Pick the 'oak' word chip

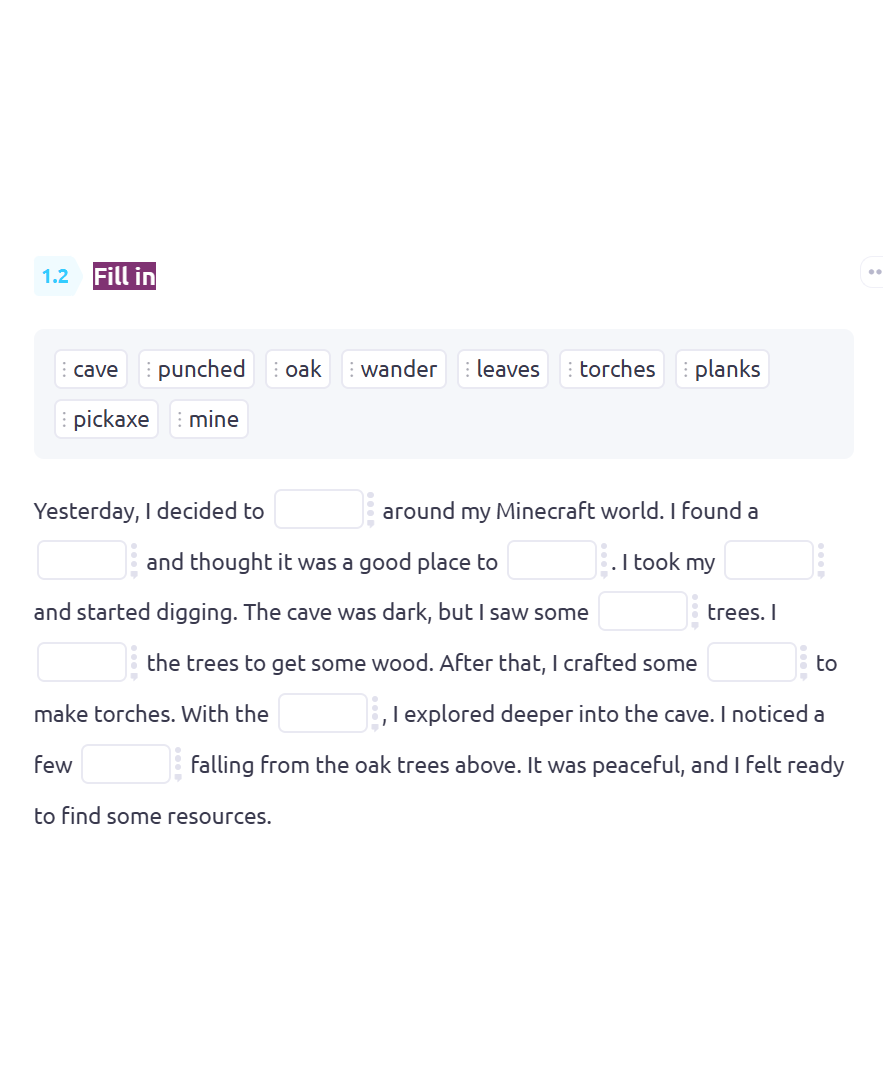(x=298, y=369)
